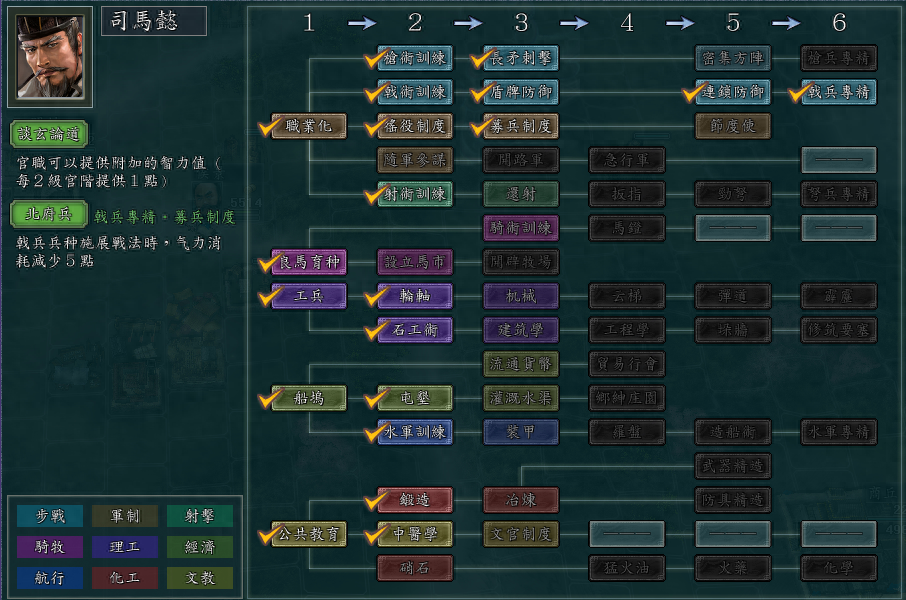The image size is (906, 600).
Task: Toggle the checked 募兵制度 tech
Action: pyautogui.click(x=521, y=126)
